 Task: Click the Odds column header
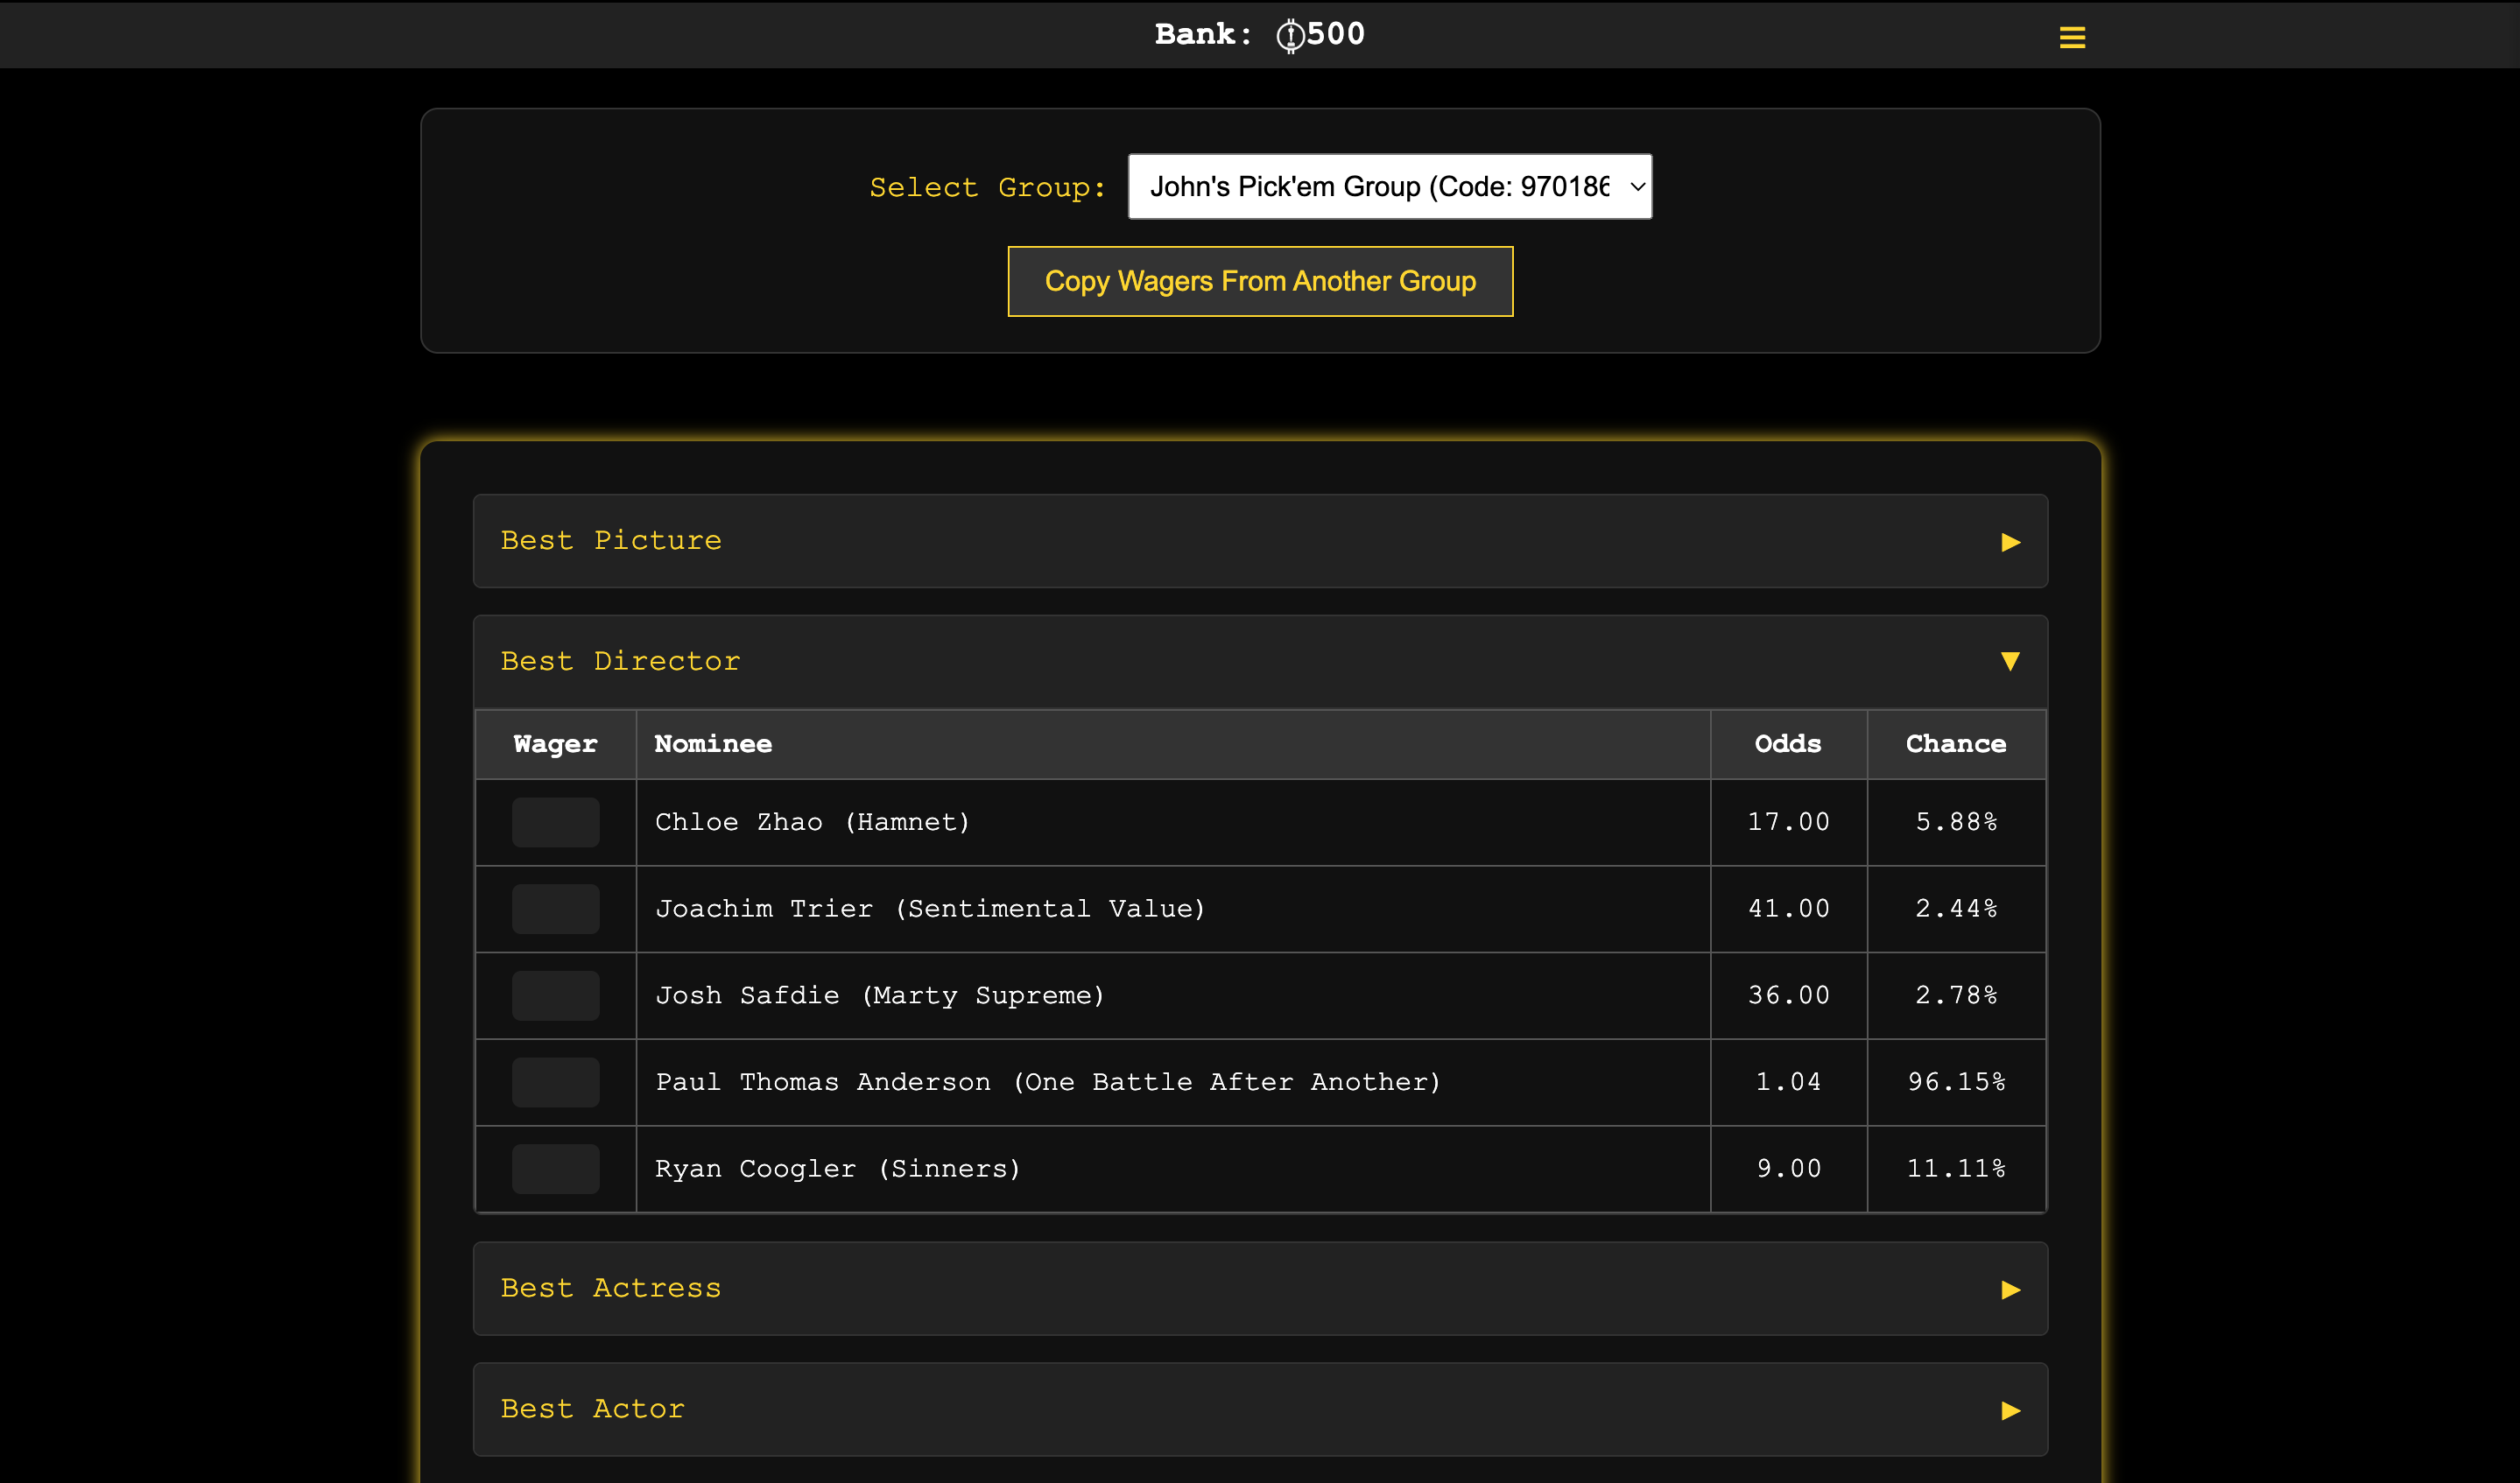1788,744
